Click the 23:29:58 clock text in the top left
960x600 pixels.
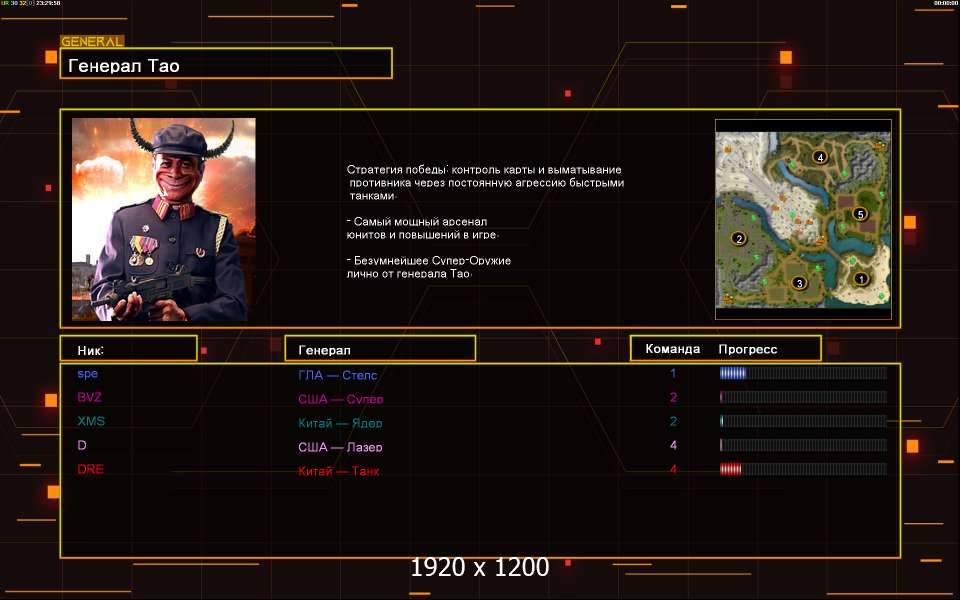[48, 3]
